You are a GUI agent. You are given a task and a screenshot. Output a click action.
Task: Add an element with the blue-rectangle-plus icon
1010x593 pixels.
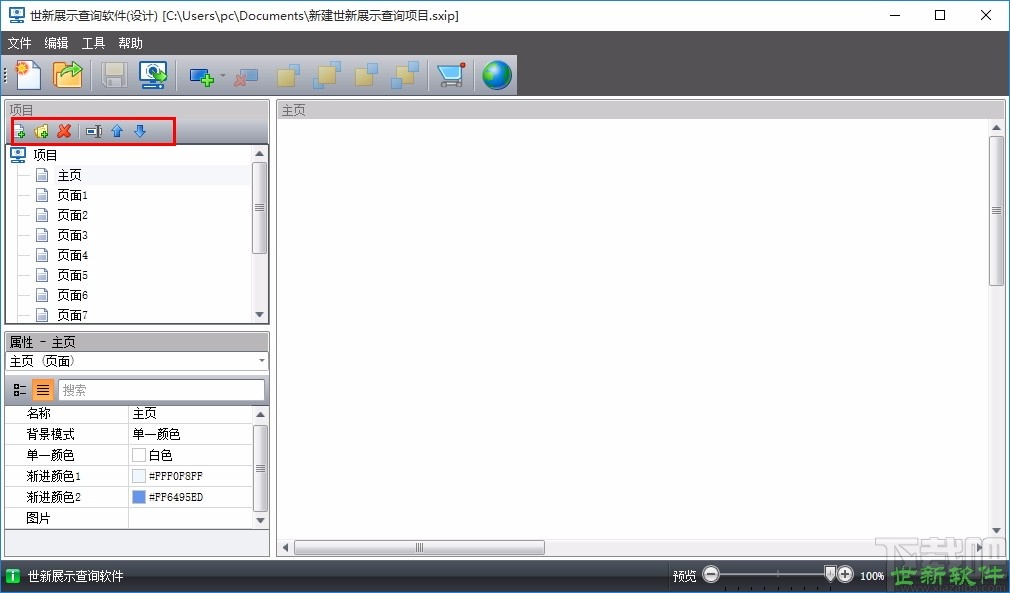coord(201,76)
